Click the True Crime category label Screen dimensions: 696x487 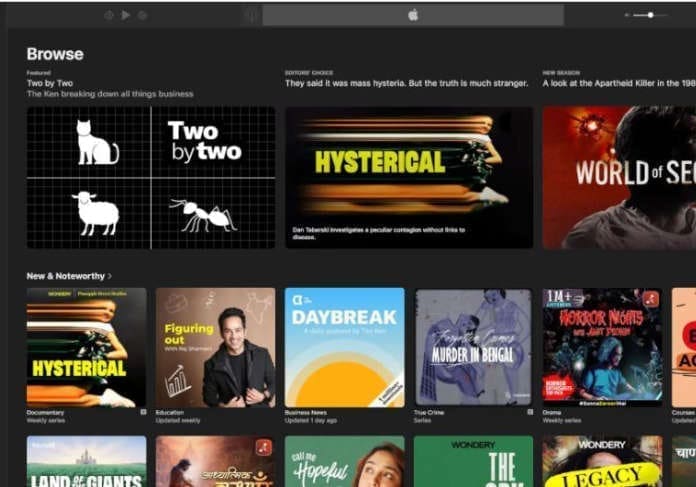[429, 412]
